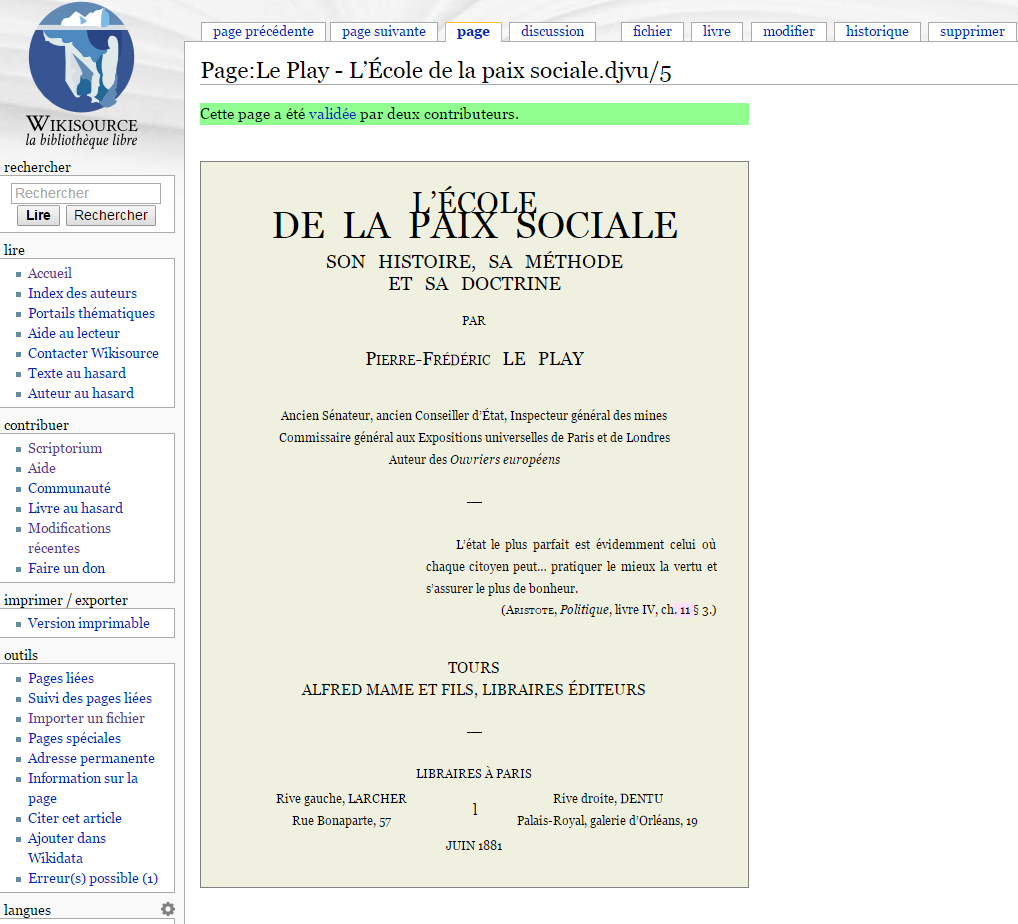This screenshot has width=1018, height=924.
Task: Open the modifier tab
Action: point(789,31)
